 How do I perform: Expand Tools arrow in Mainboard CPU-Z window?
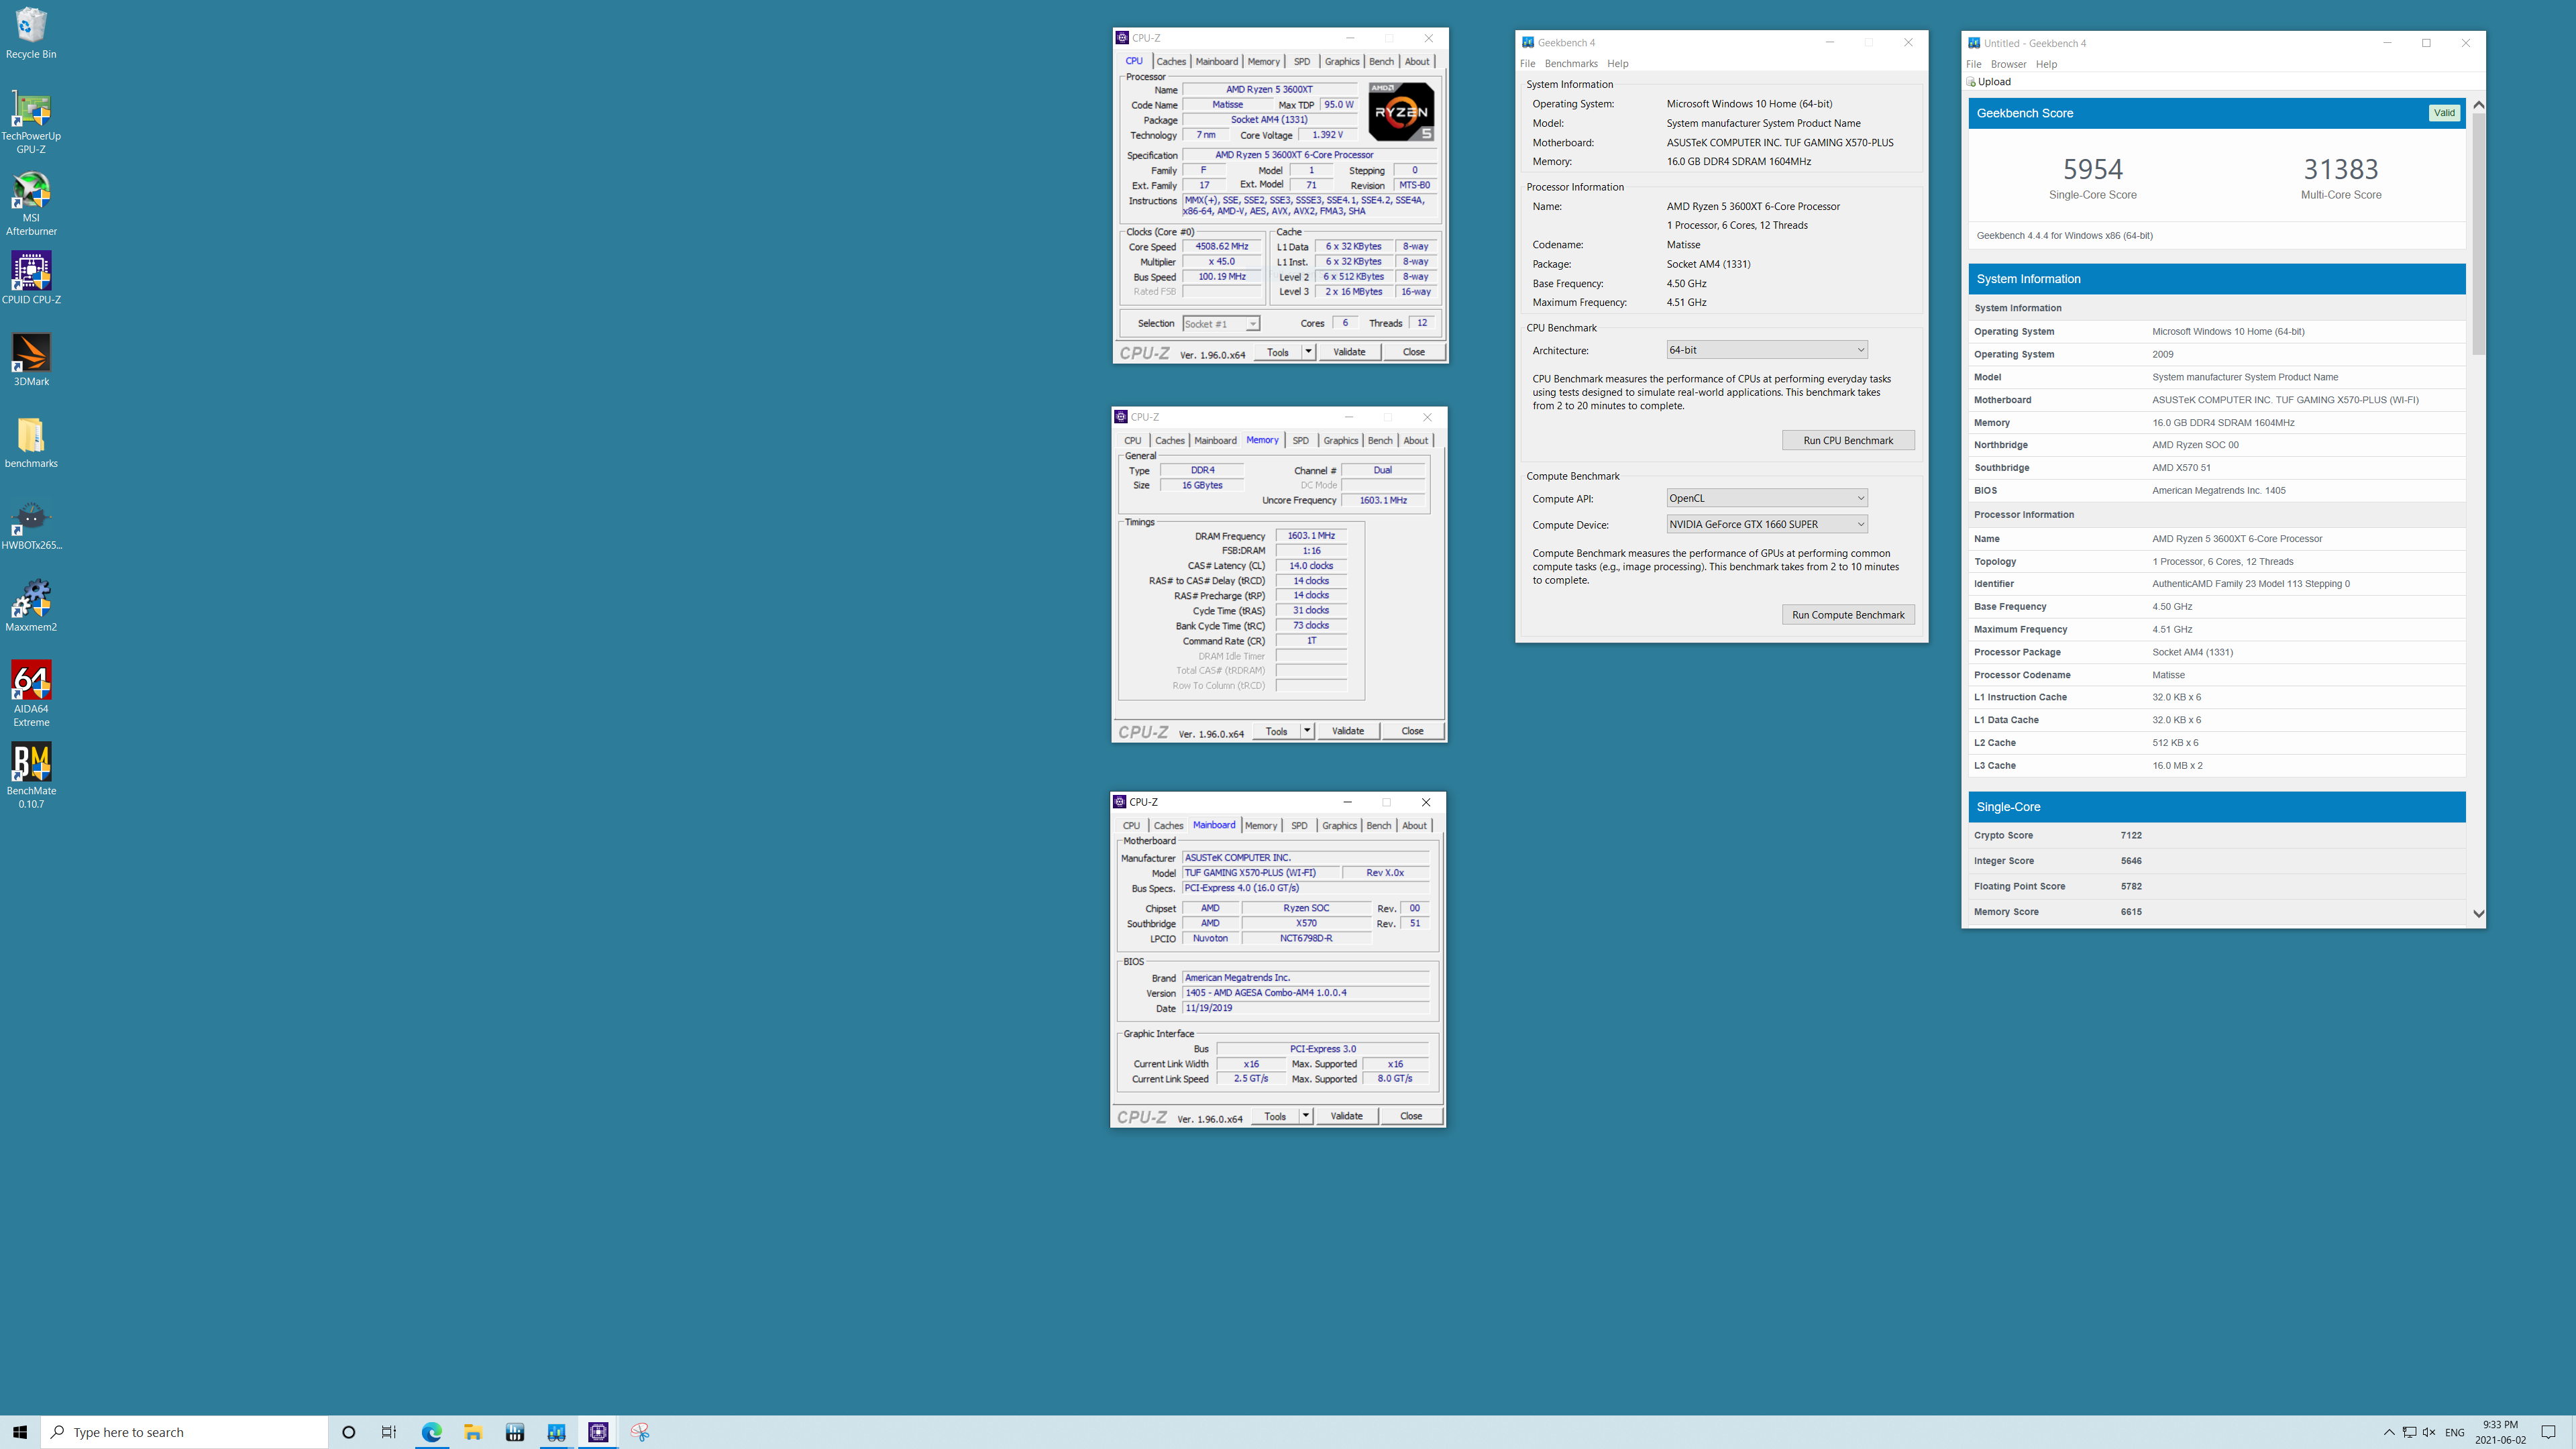click(x=1305, y=1116)
